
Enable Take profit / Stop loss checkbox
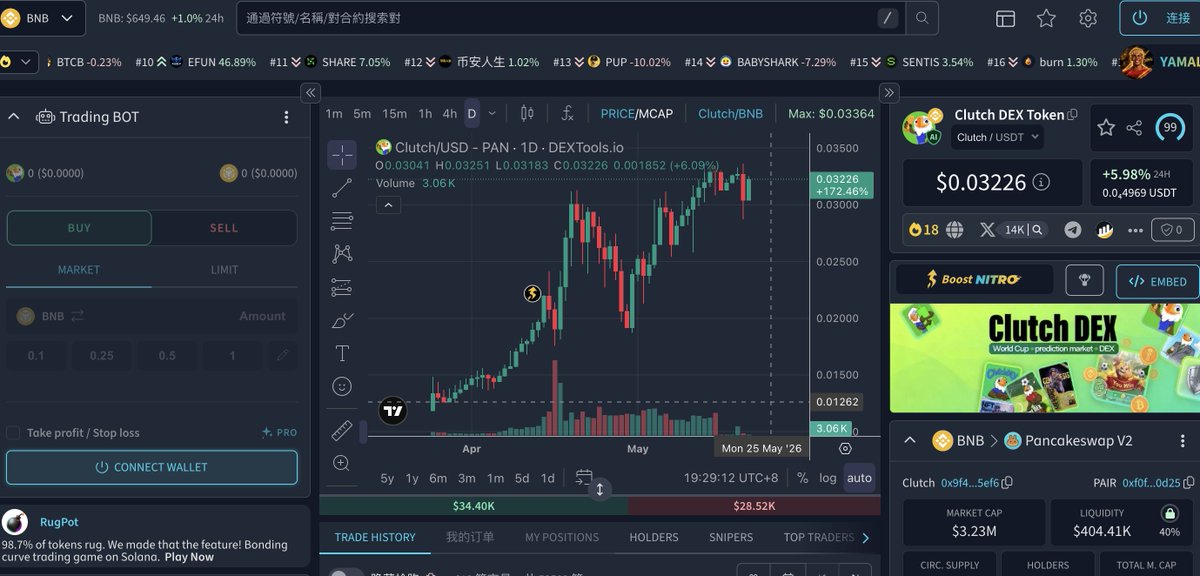coord(13,433)
